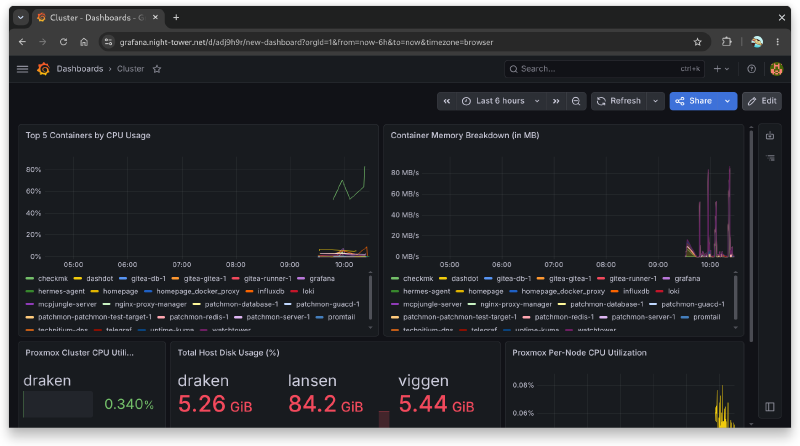This screenshot has width=800, height=446.
Task: Shift time range backward with double-left arrows
Action: (x=446, y=101)
